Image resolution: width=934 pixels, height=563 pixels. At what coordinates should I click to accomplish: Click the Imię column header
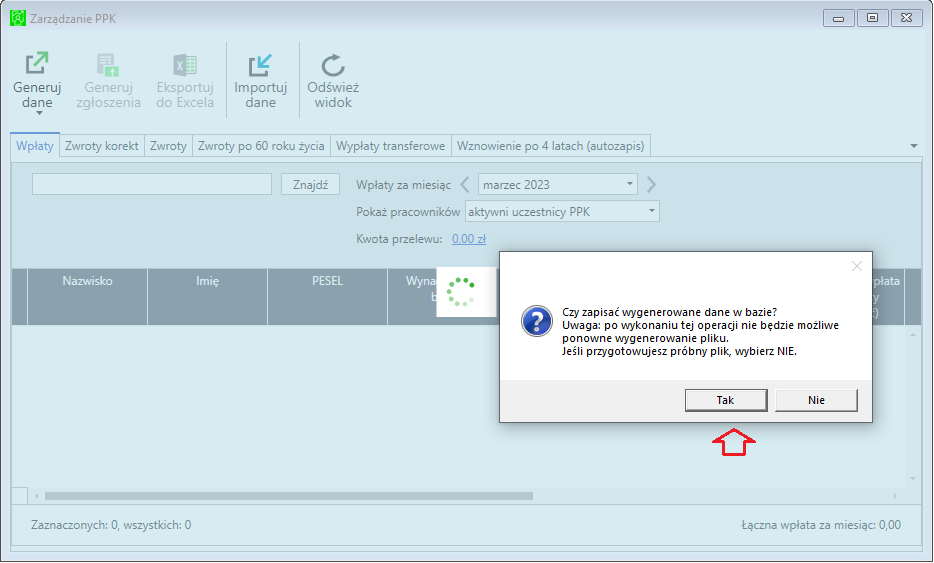(x=207, y=297)
